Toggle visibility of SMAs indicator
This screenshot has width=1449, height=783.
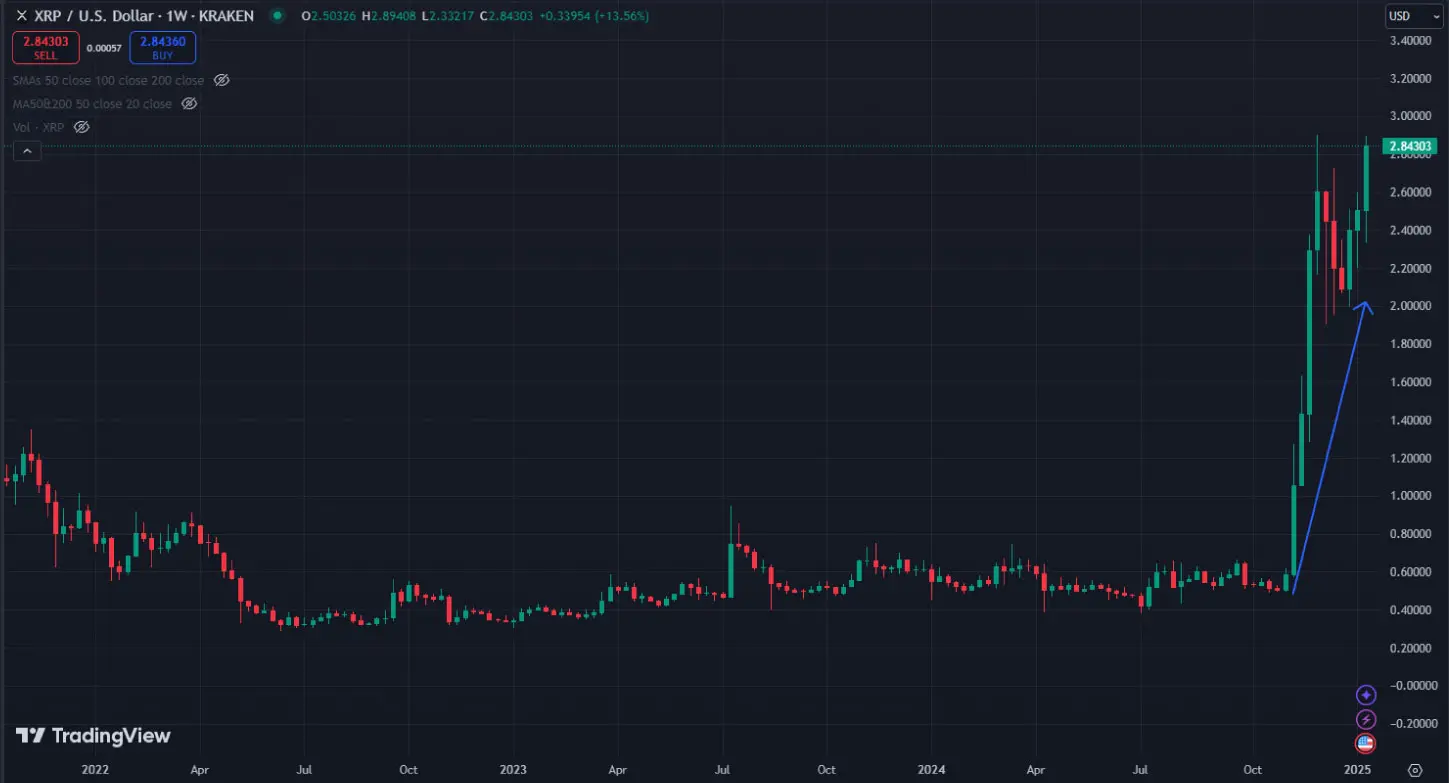tap(222, 80)
